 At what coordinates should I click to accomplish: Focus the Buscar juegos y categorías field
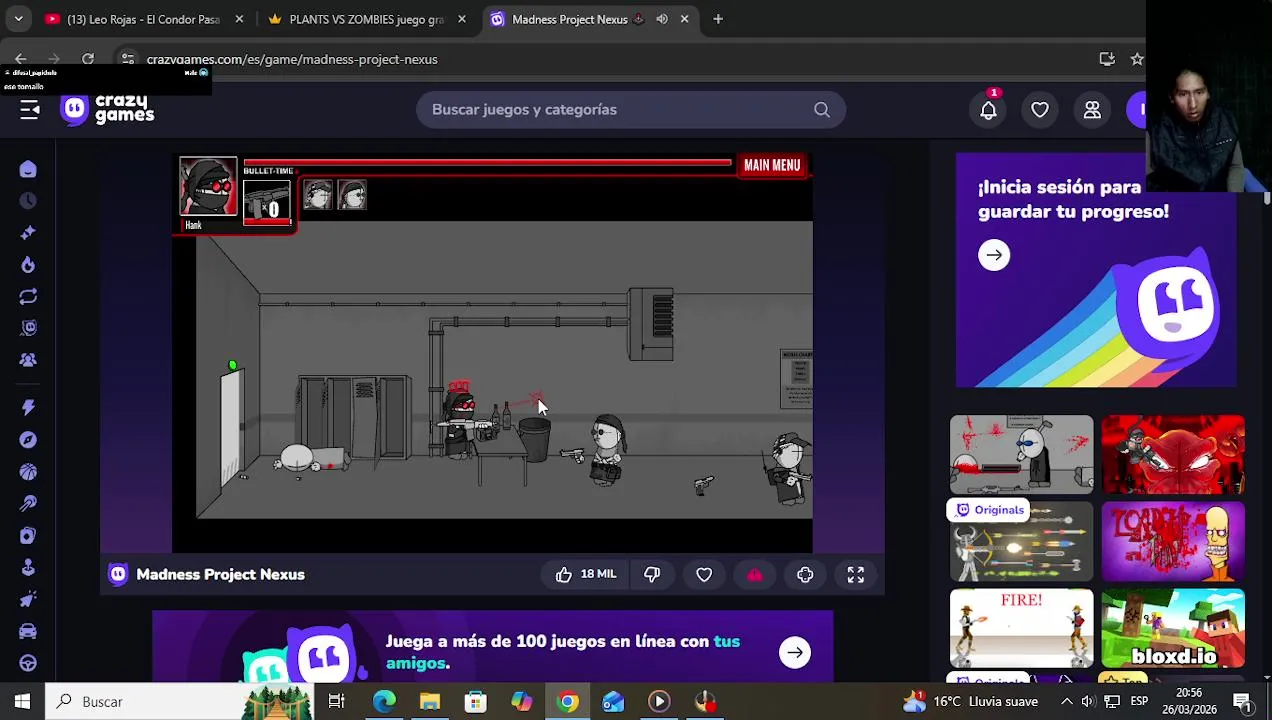coord(630,110)
